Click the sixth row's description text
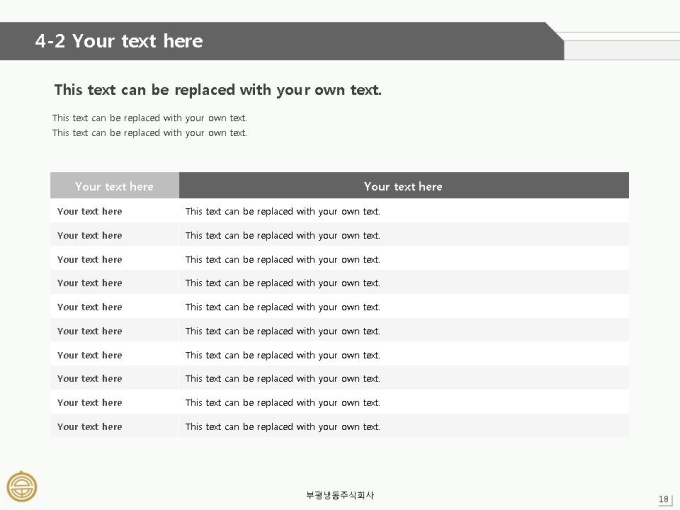The image size is (680, 510). point(283,331)
